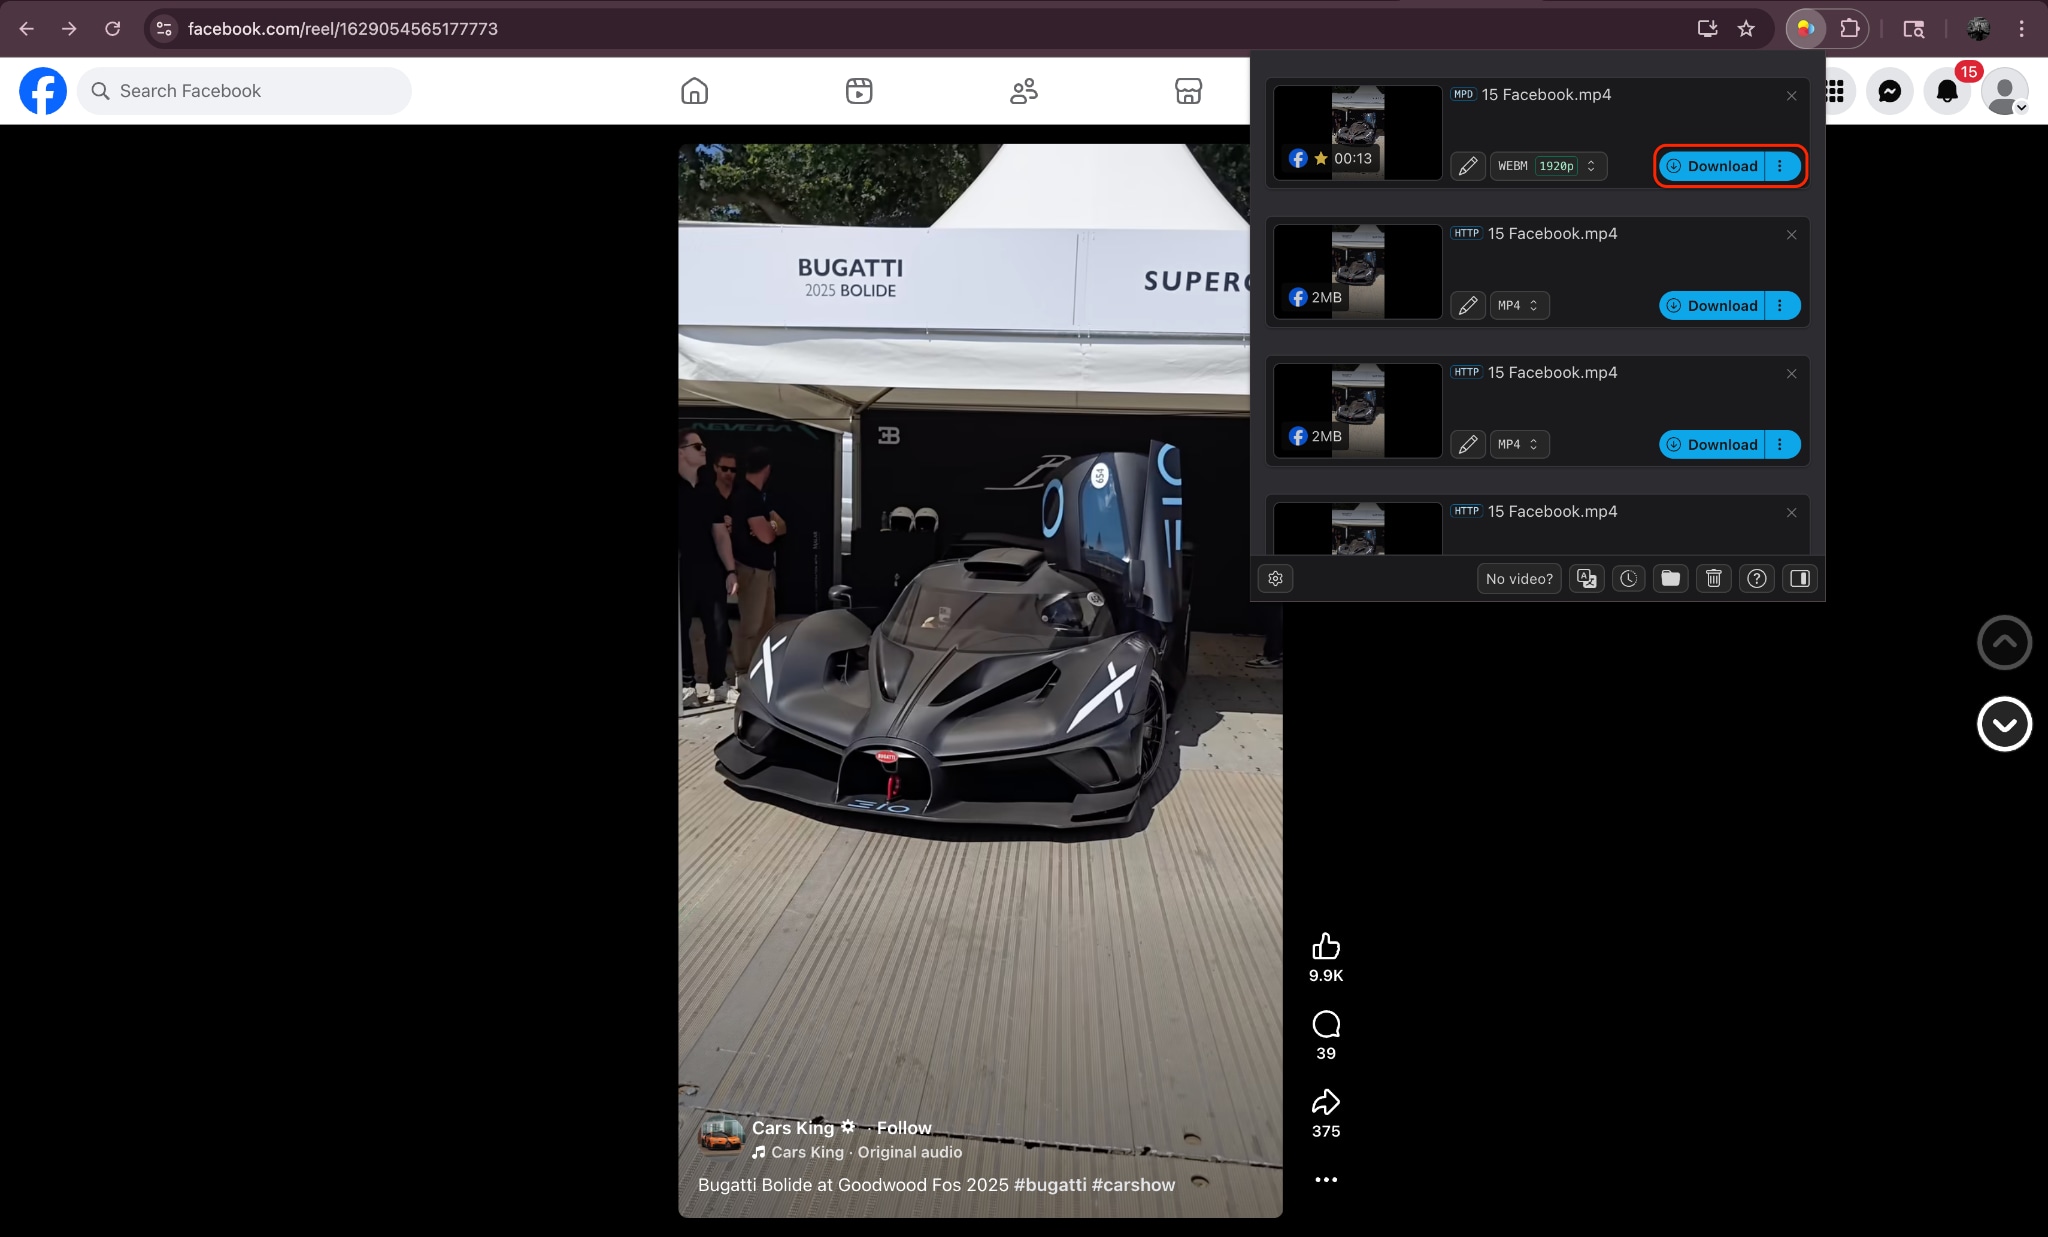The width and height of the screenshot is (2048, 1237).
Task: Download the second 15 Facebook.mp4 item
Action: click(x=1713, y=305)
